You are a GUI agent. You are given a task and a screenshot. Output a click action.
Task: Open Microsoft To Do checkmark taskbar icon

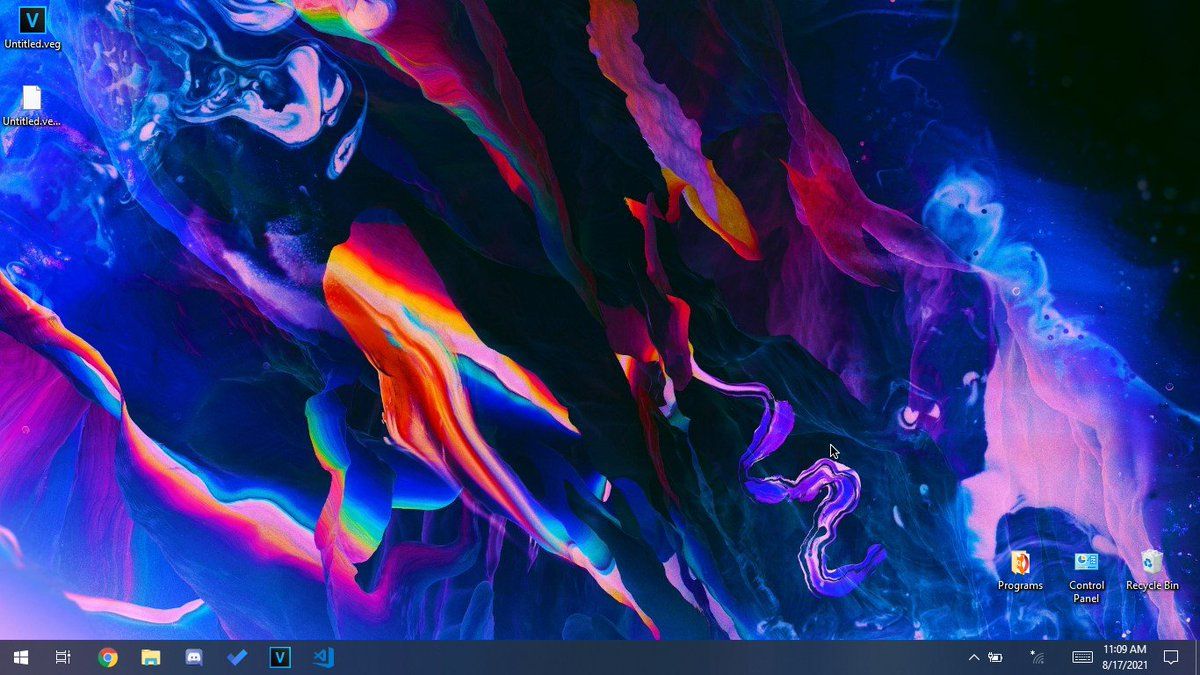click(x=237, y=657)
